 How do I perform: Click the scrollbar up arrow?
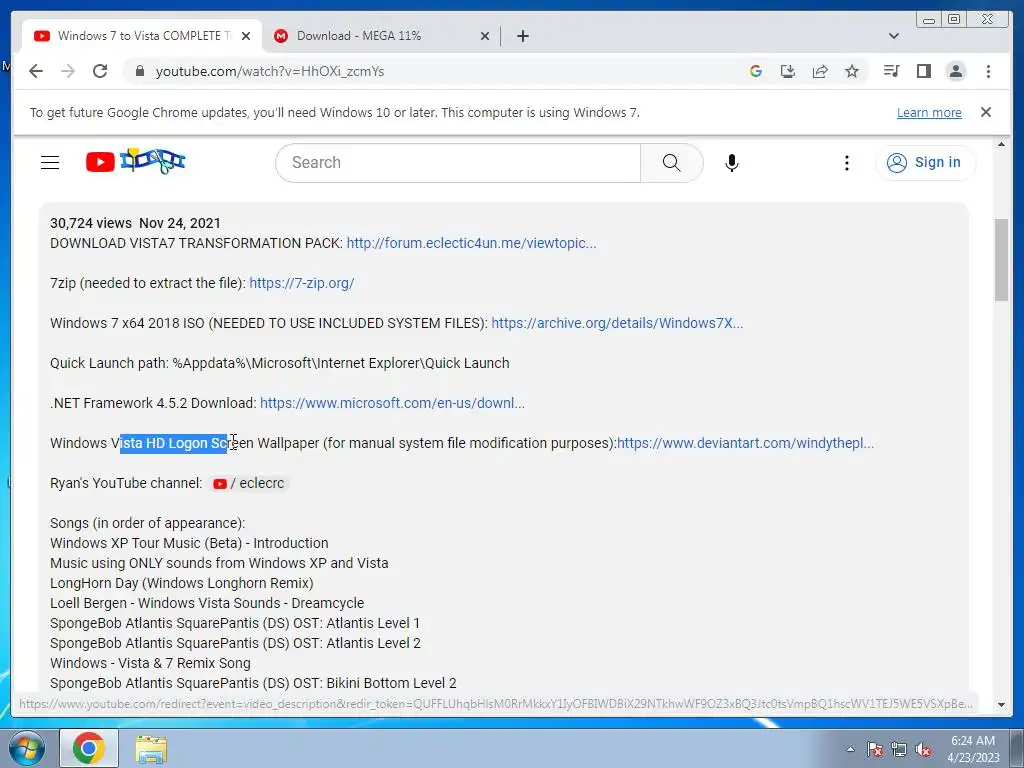tap(1001, 144)
